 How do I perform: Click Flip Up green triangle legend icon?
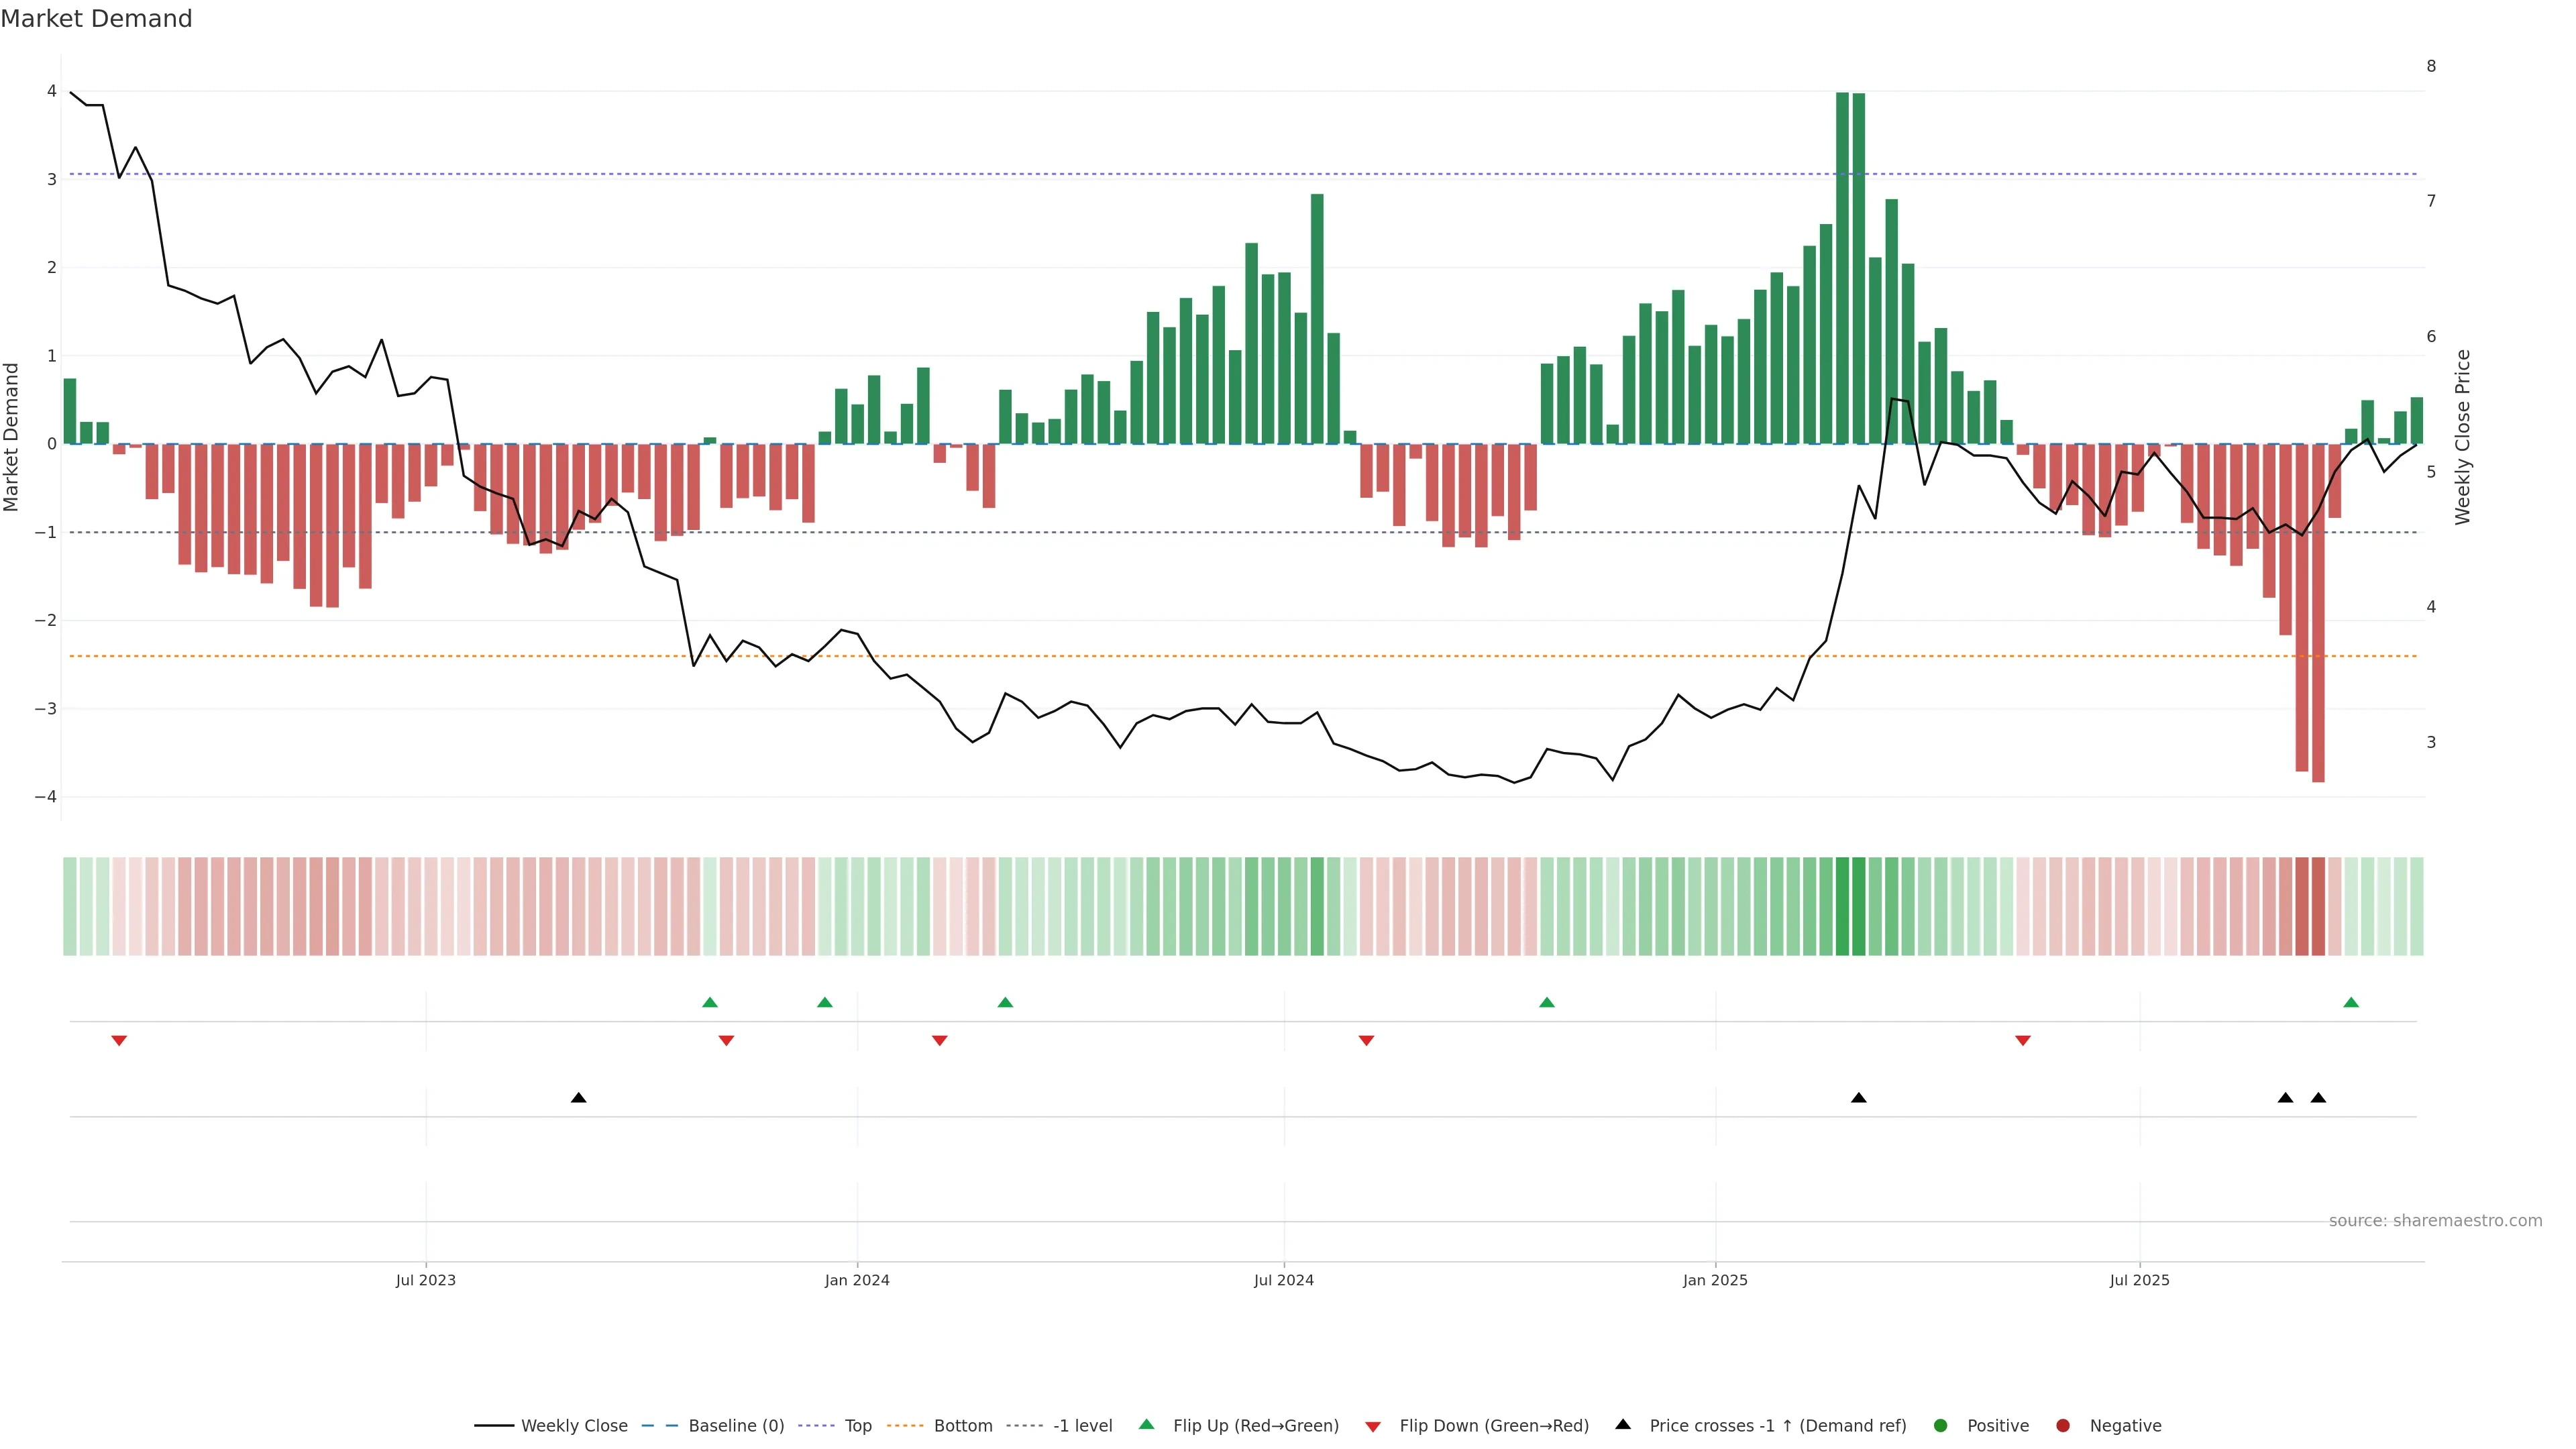(1147, 1425)
